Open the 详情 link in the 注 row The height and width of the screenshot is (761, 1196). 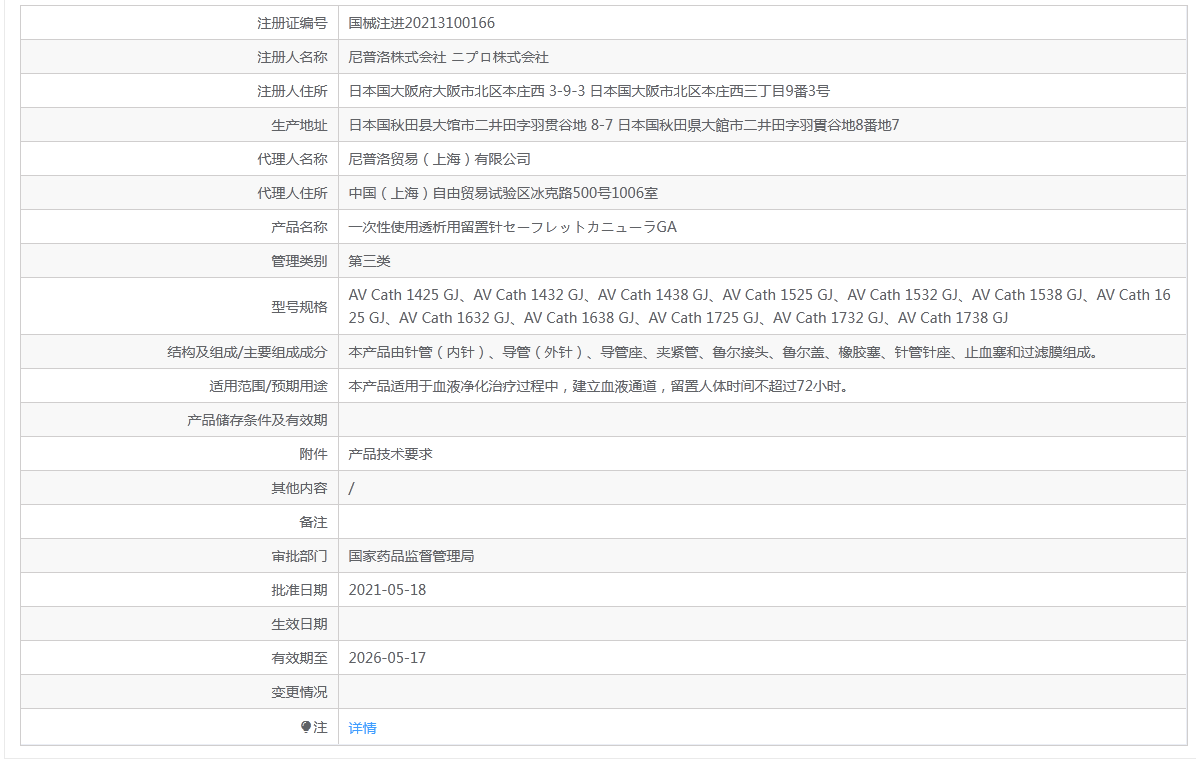[362, 728]
